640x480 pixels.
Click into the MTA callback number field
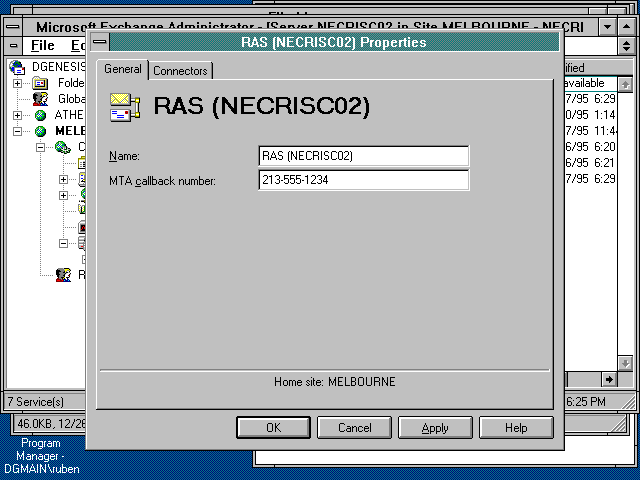364,180
